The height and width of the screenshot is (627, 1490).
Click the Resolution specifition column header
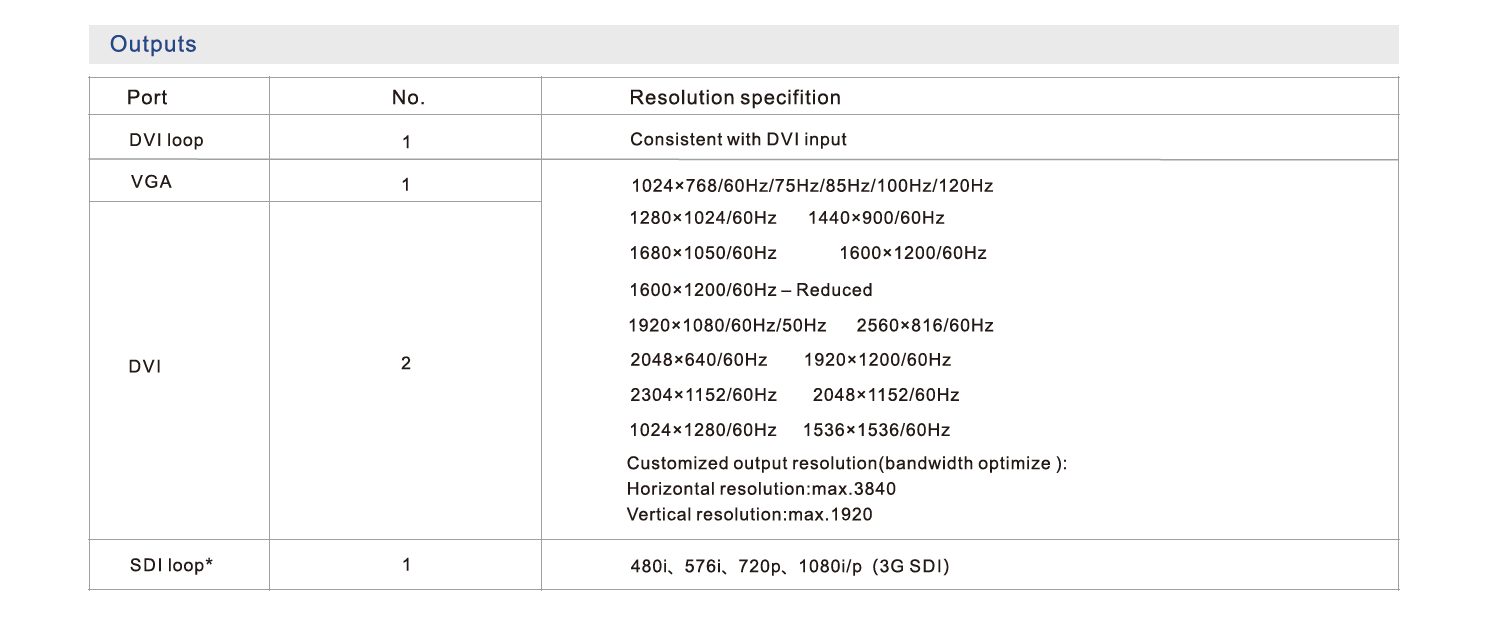[x=735, y=98]
